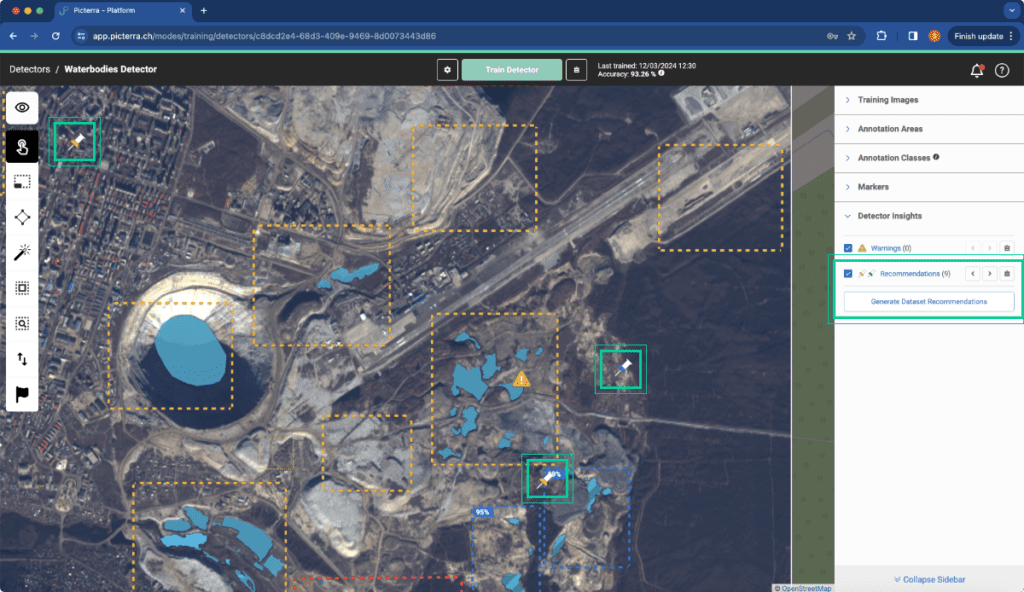Screen dimensions: 1024x592
Task: Select the rectangle annotation area tool
Action: coord(22,182)
